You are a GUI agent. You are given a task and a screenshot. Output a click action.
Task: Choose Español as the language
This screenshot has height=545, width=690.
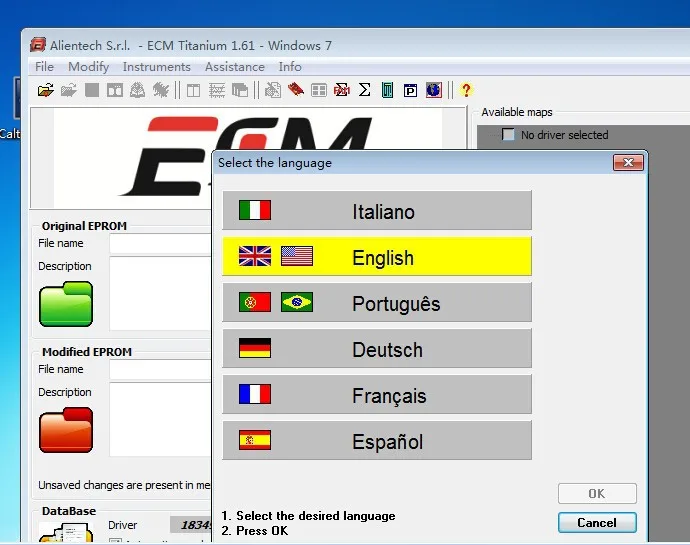(x=377, y=440)
